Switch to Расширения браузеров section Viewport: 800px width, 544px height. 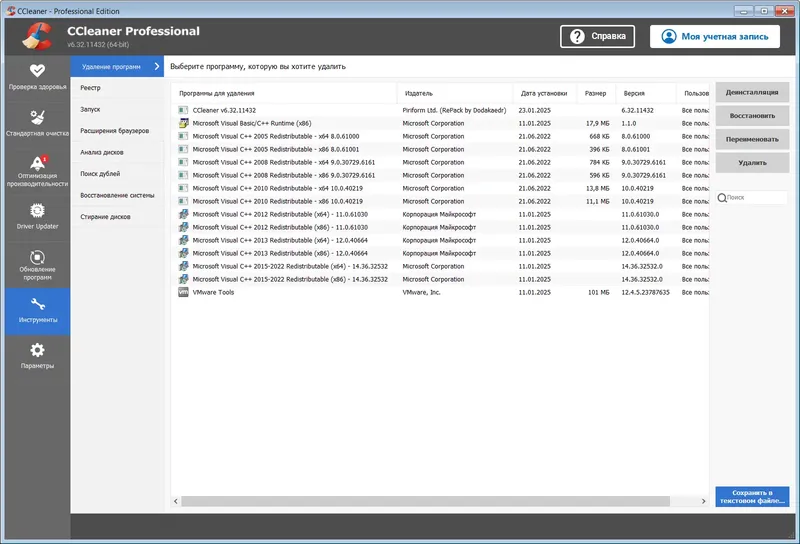click(x=117, y=131)
